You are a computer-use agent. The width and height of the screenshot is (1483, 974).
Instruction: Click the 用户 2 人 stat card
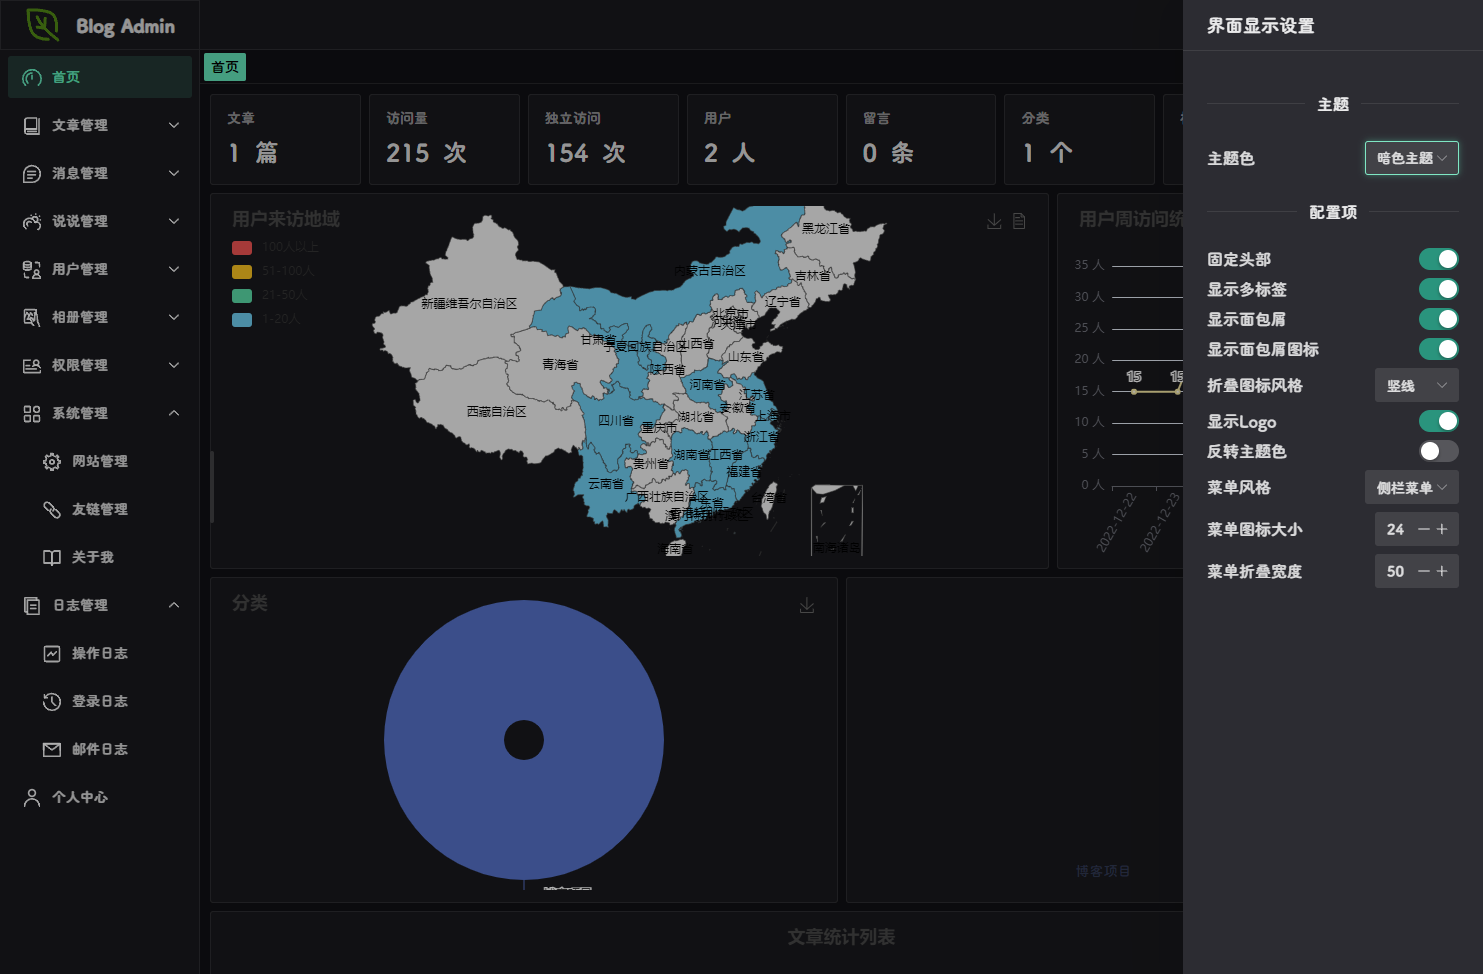[762, 139]
